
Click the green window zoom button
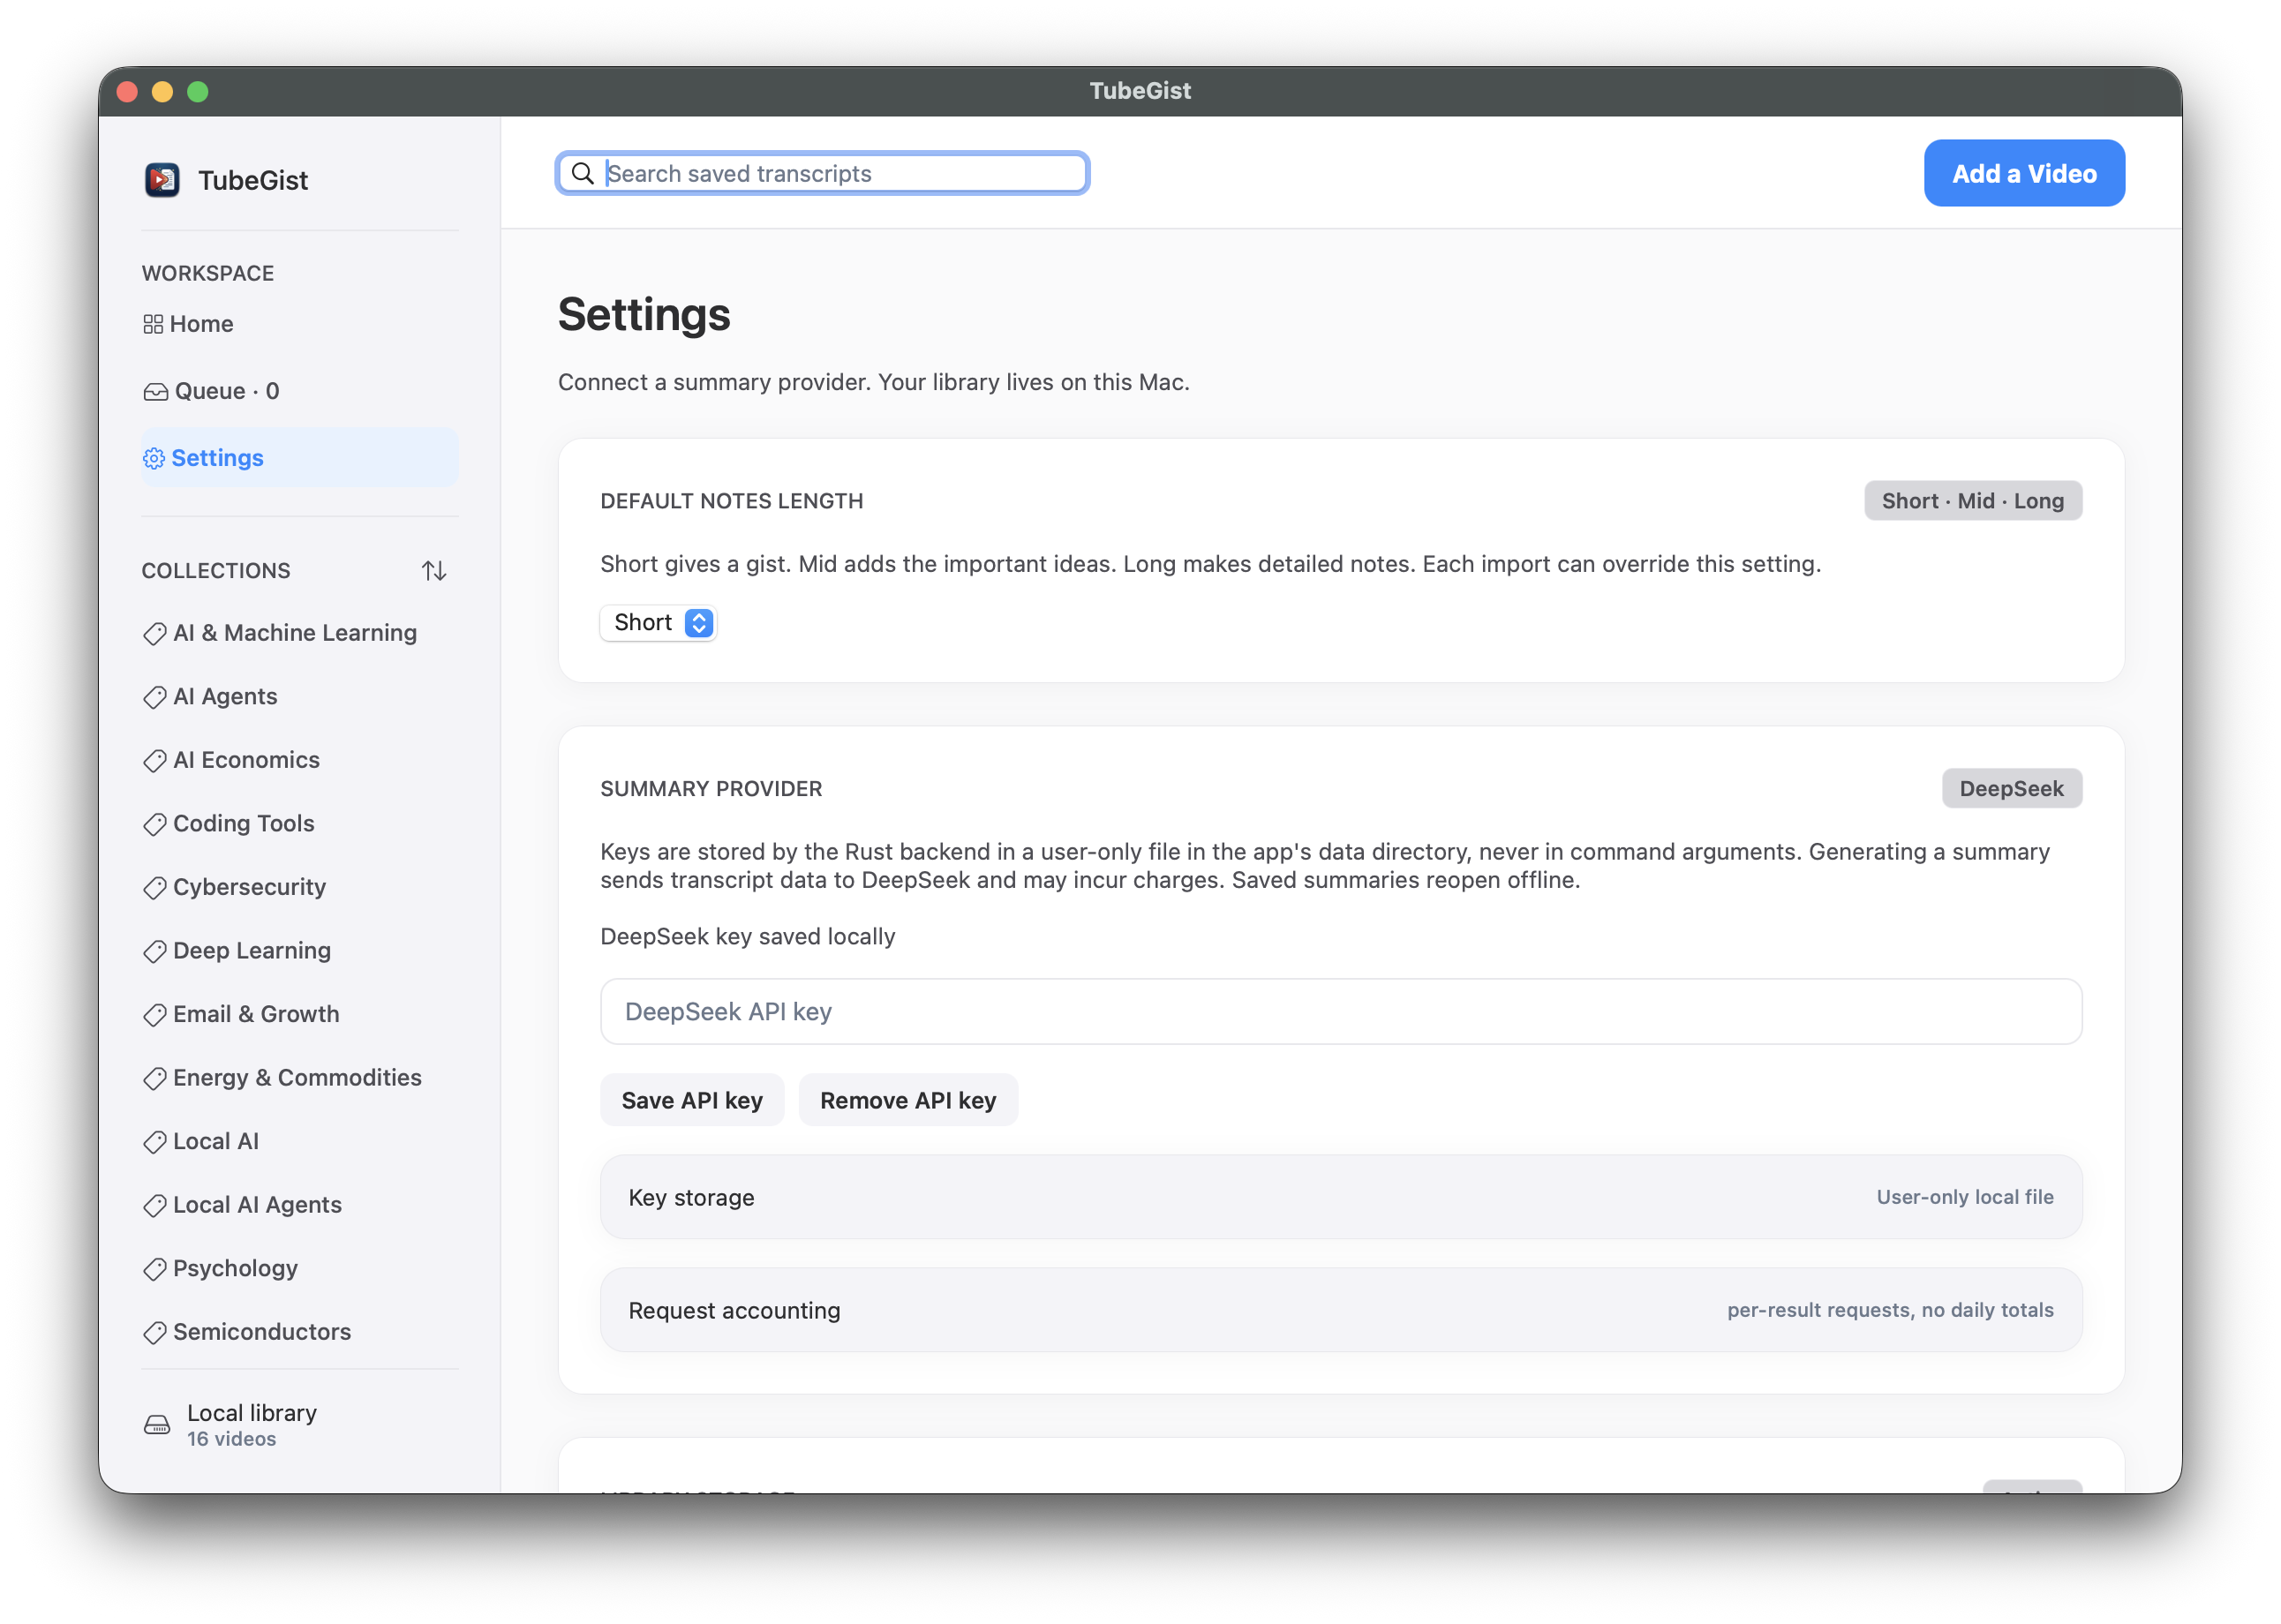tap(198, 92)
